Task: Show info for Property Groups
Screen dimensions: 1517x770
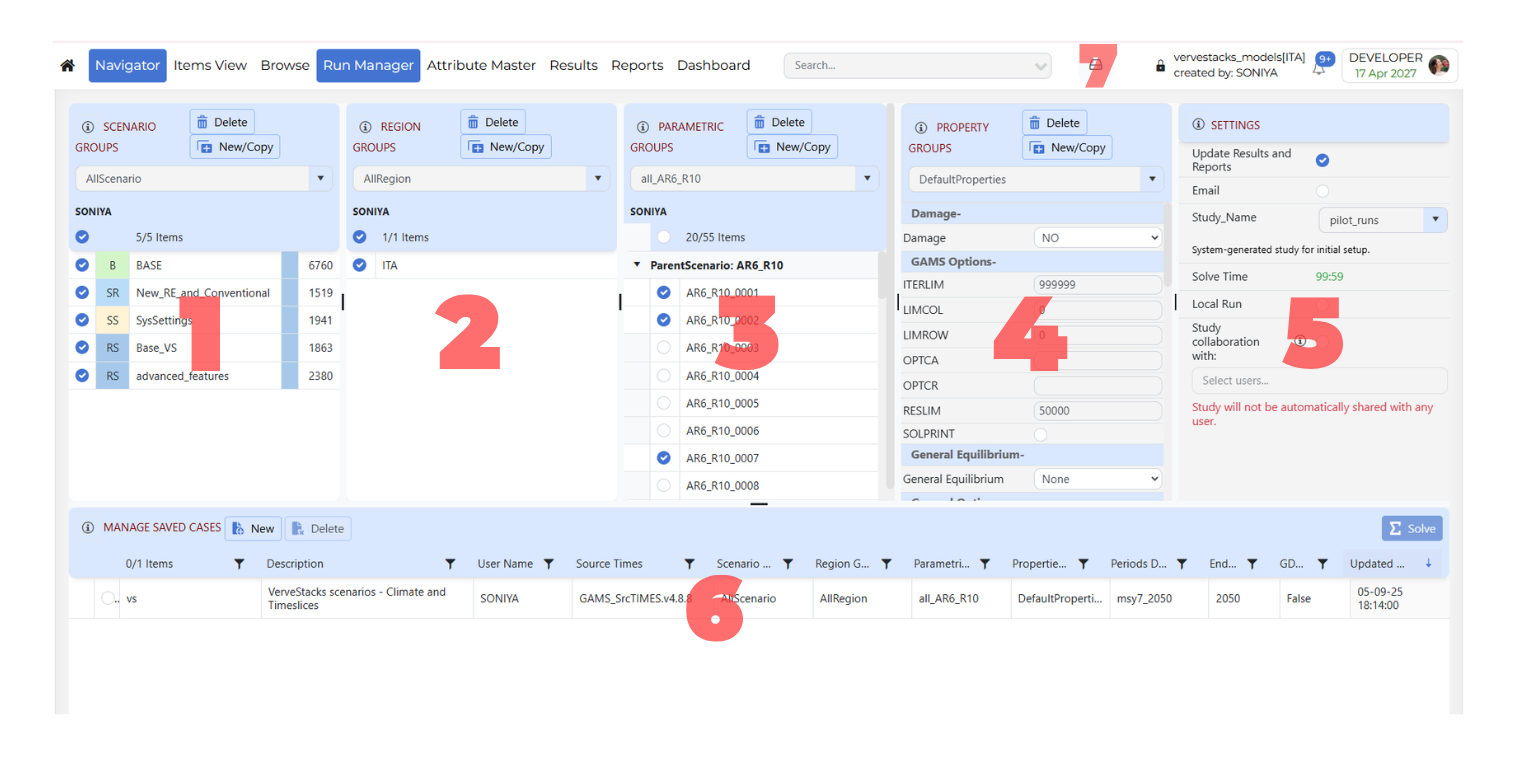Action: point(919,127)
